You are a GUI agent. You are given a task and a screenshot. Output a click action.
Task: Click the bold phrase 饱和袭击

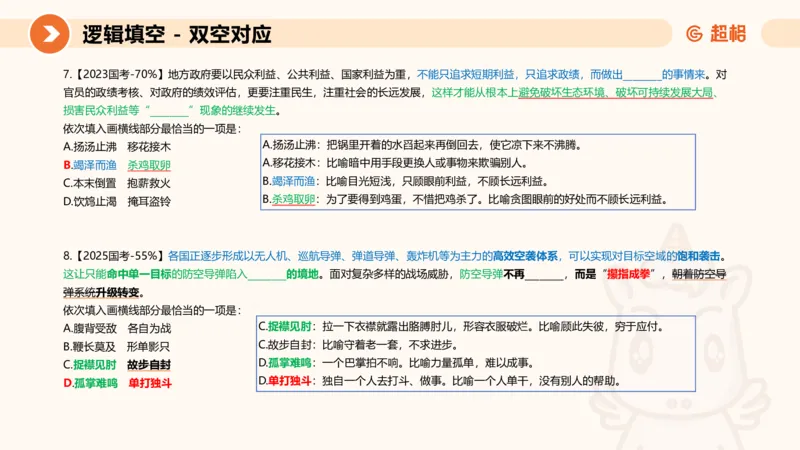tap(698, 256)
